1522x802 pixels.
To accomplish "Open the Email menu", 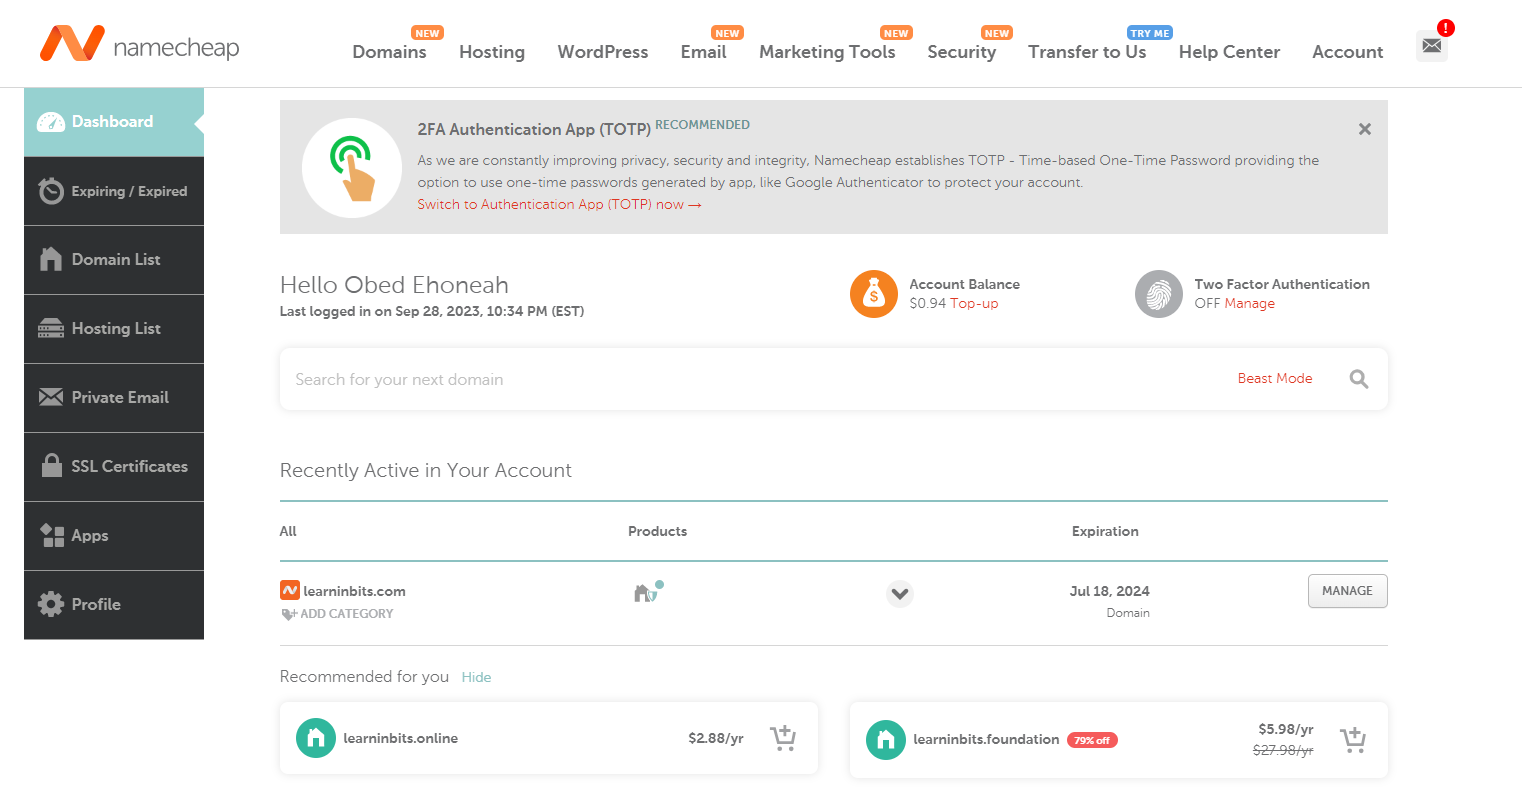I will pos(704,52).
